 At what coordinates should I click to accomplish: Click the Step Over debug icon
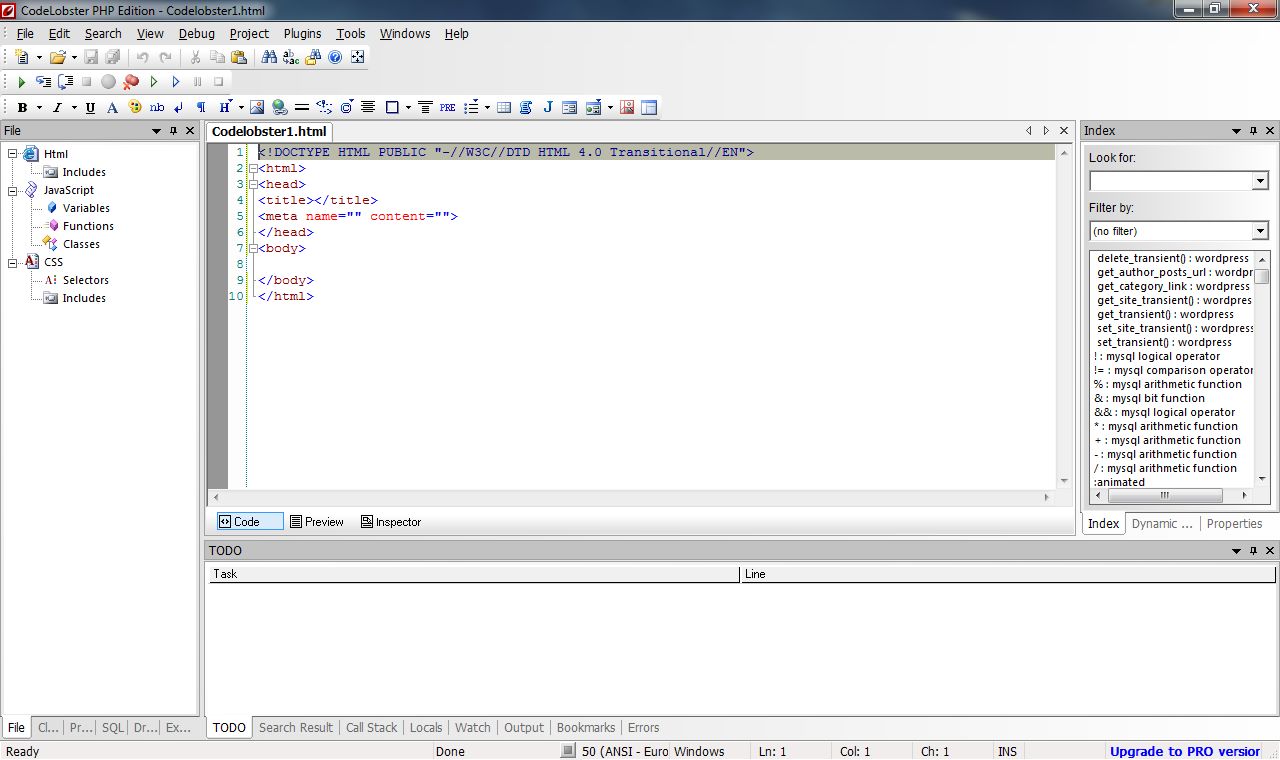coord(65,82)
